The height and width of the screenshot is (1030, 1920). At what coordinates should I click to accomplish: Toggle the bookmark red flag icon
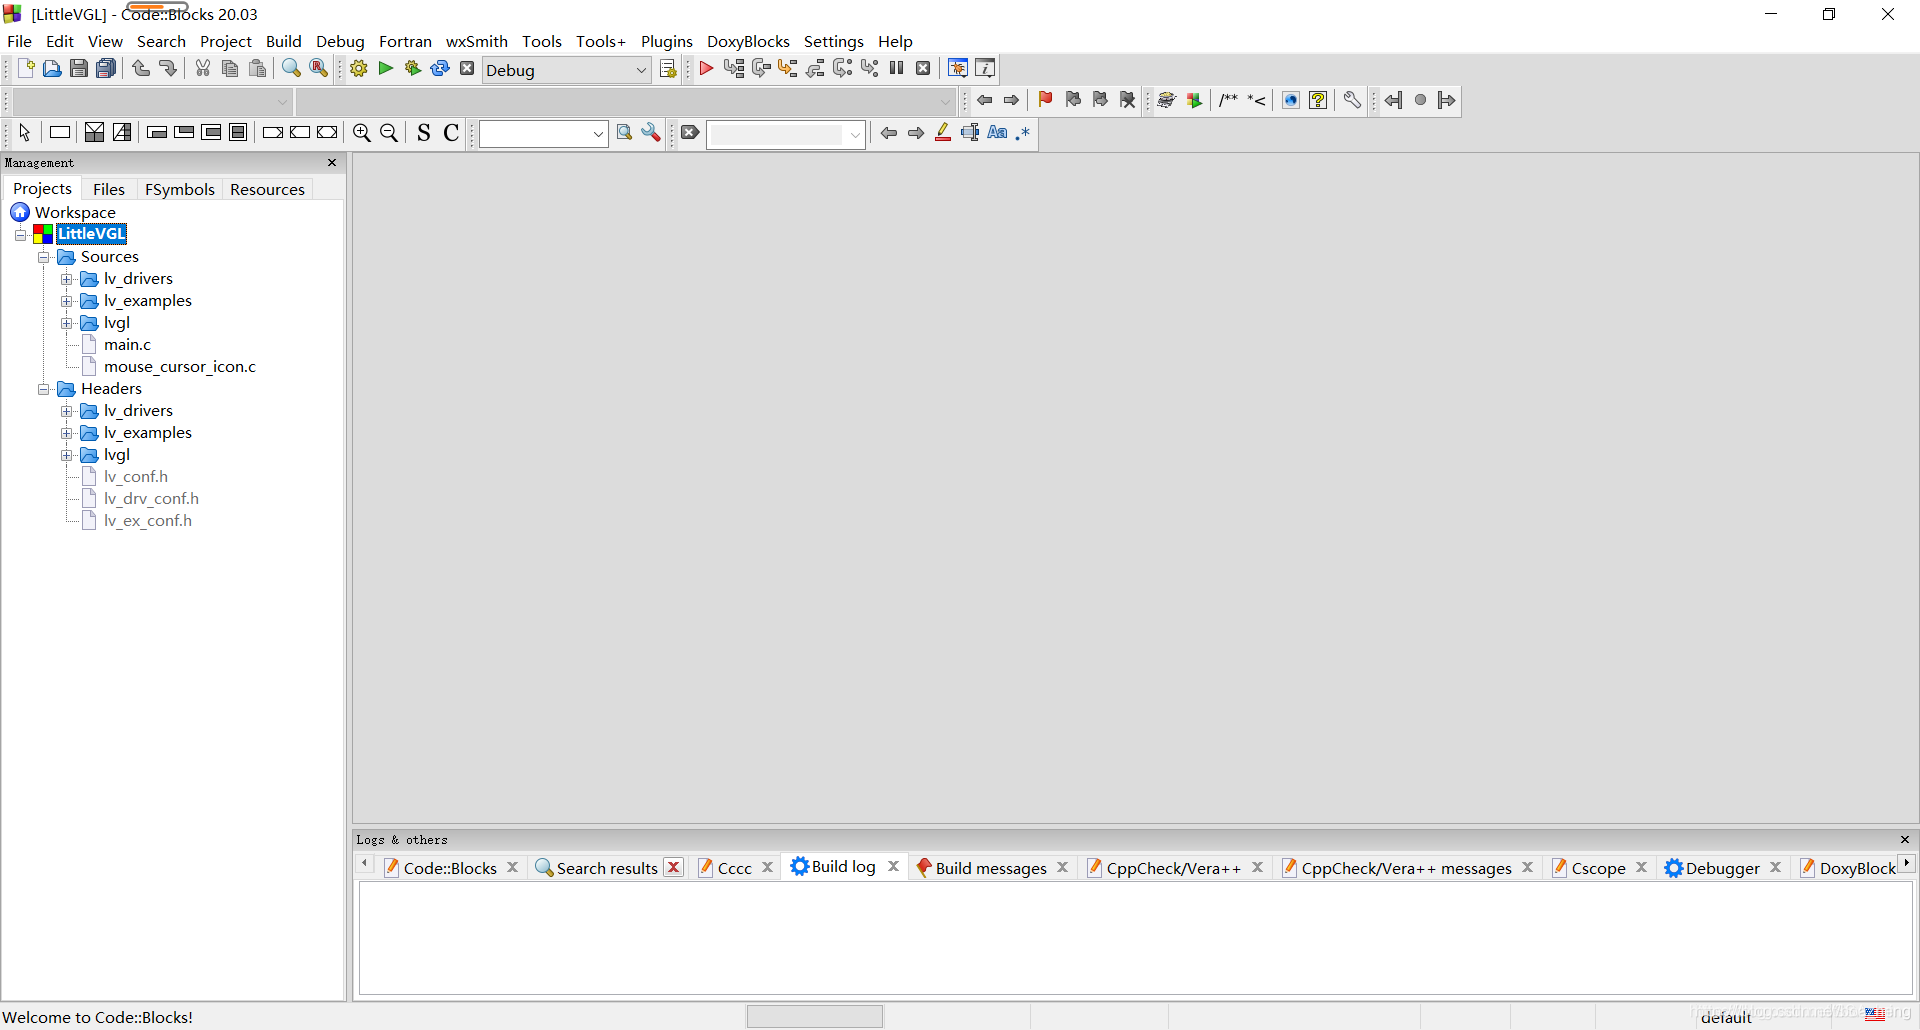click(x=1045, y=100)
